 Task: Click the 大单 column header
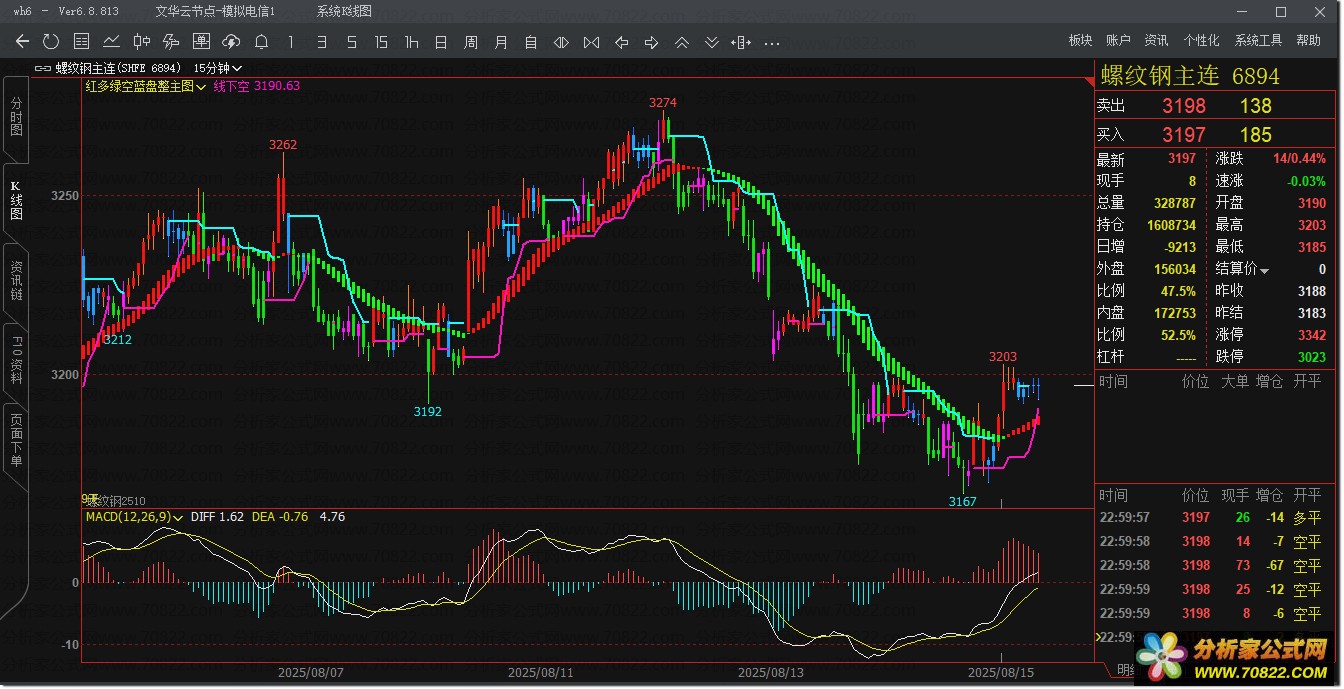coord(1237,382)
